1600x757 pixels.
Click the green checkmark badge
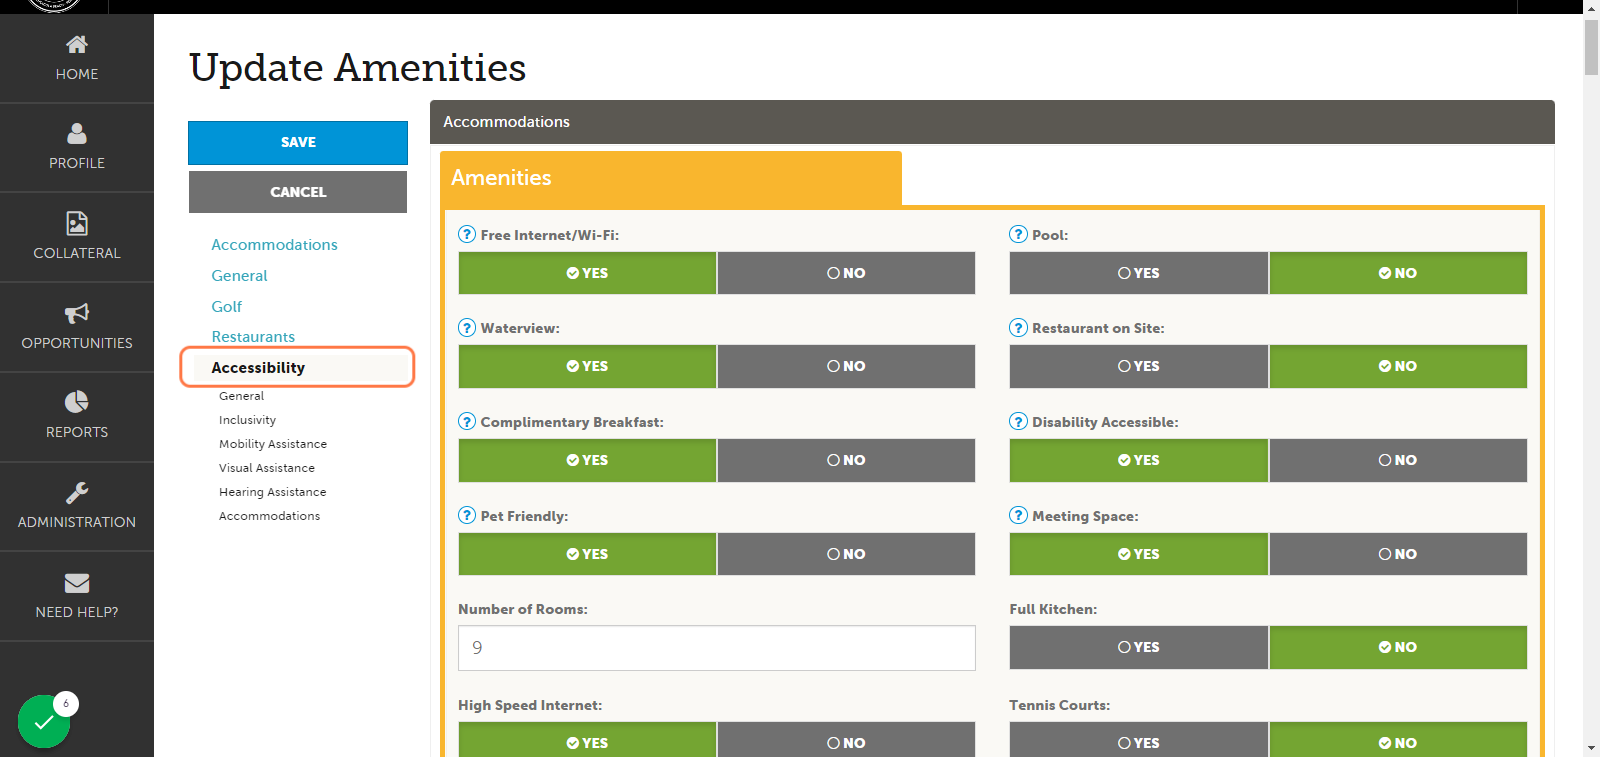[x=44, y=721]
